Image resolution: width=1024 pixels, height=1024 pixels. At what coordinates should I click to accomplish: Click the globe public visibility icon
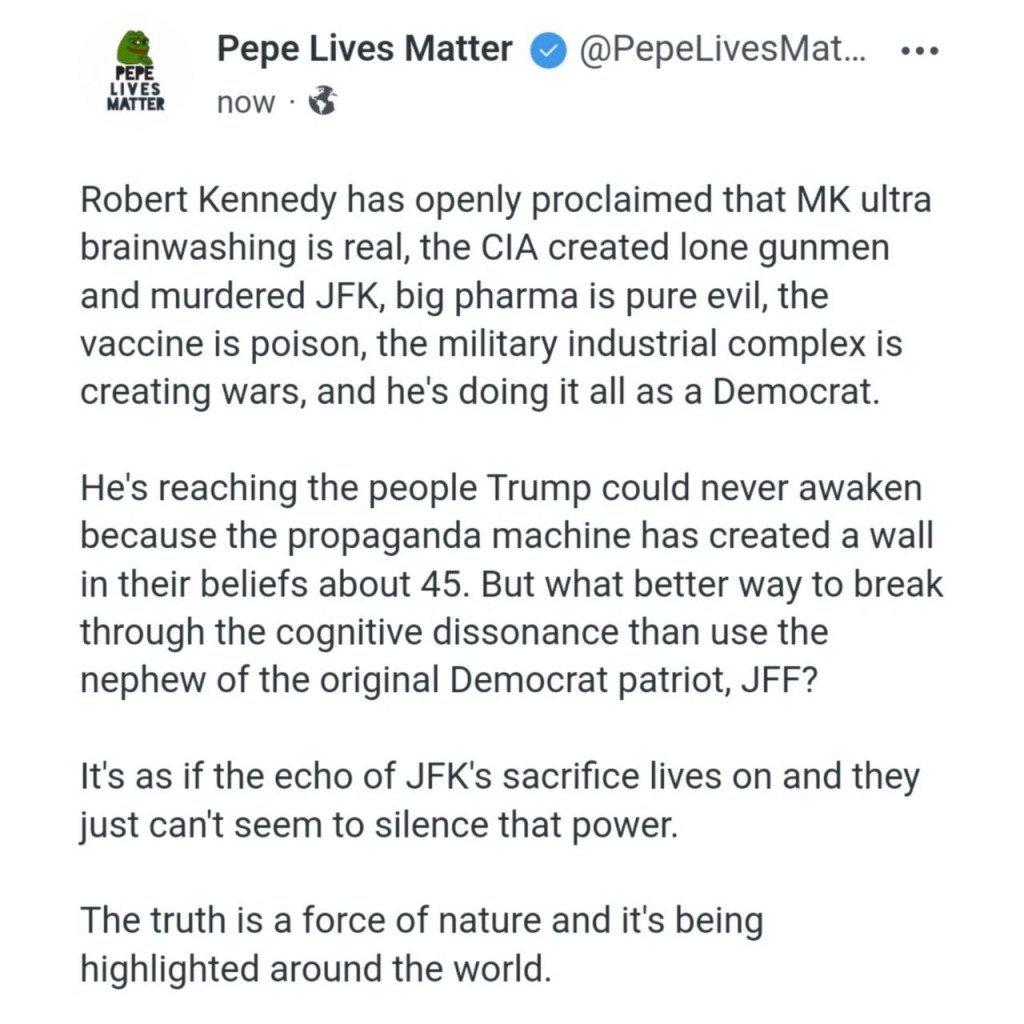322,101
